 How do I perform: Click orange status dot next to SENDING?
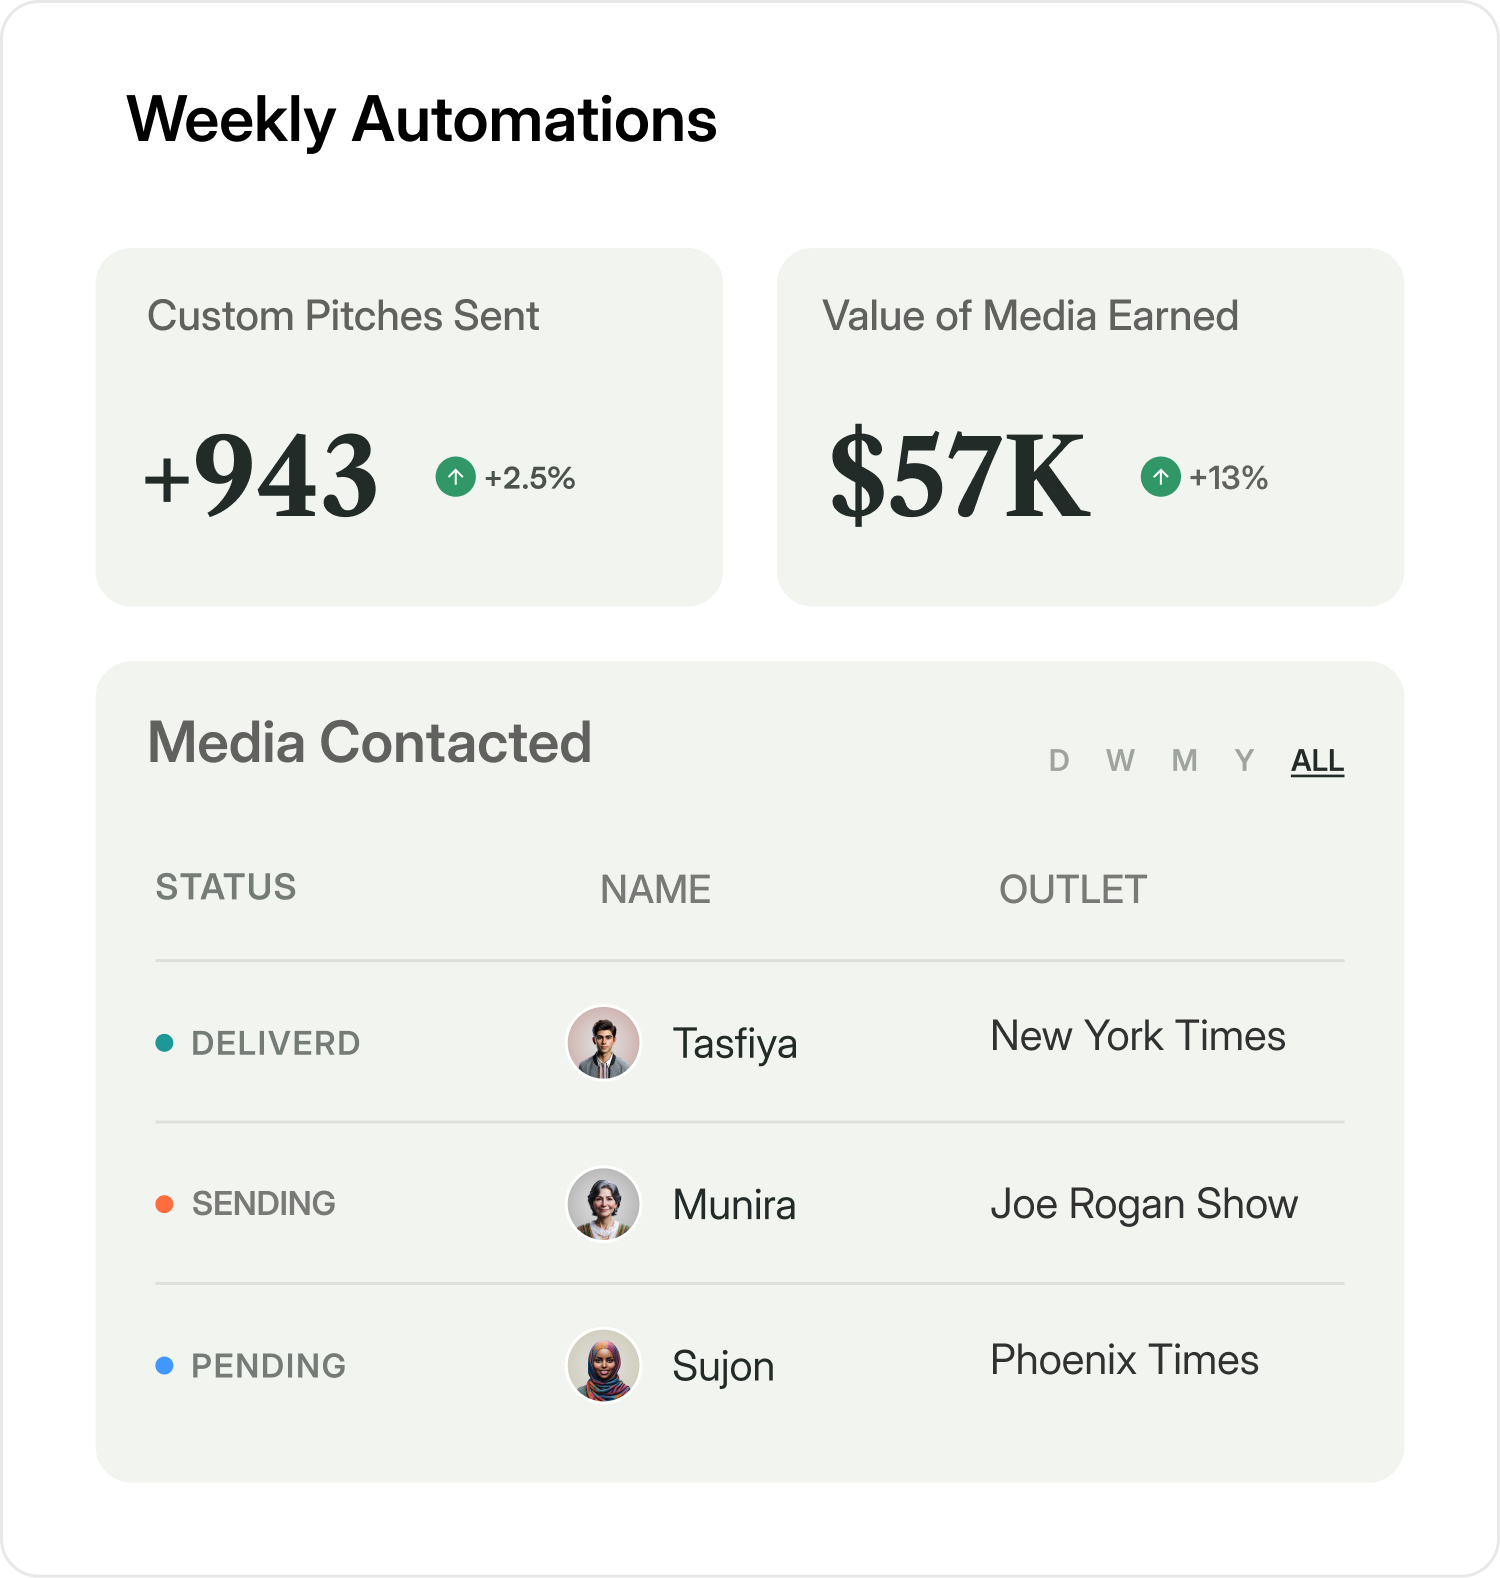coord(165,1204)
